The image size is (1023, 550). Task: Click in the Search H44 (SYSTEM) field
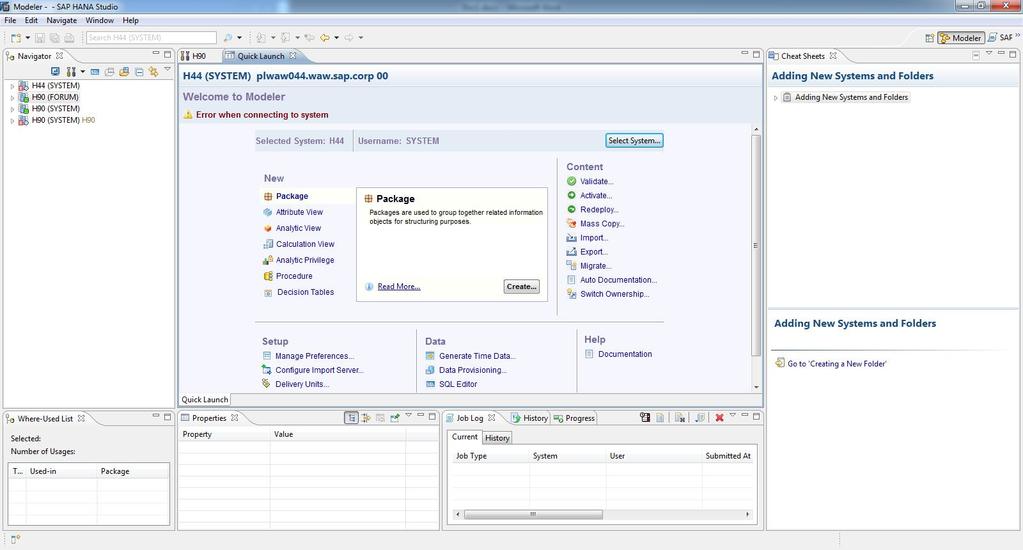click(151, 38)
